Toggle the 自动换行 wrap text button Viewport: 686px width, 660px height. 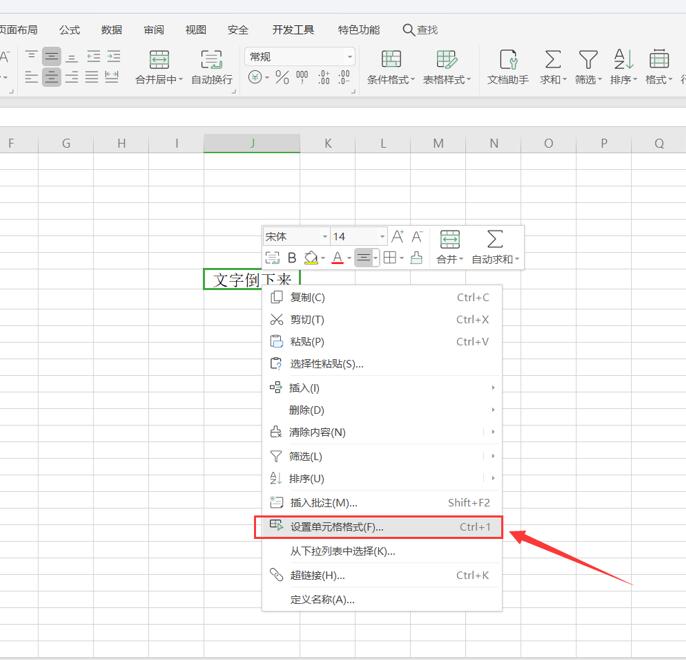pos(212,66)
